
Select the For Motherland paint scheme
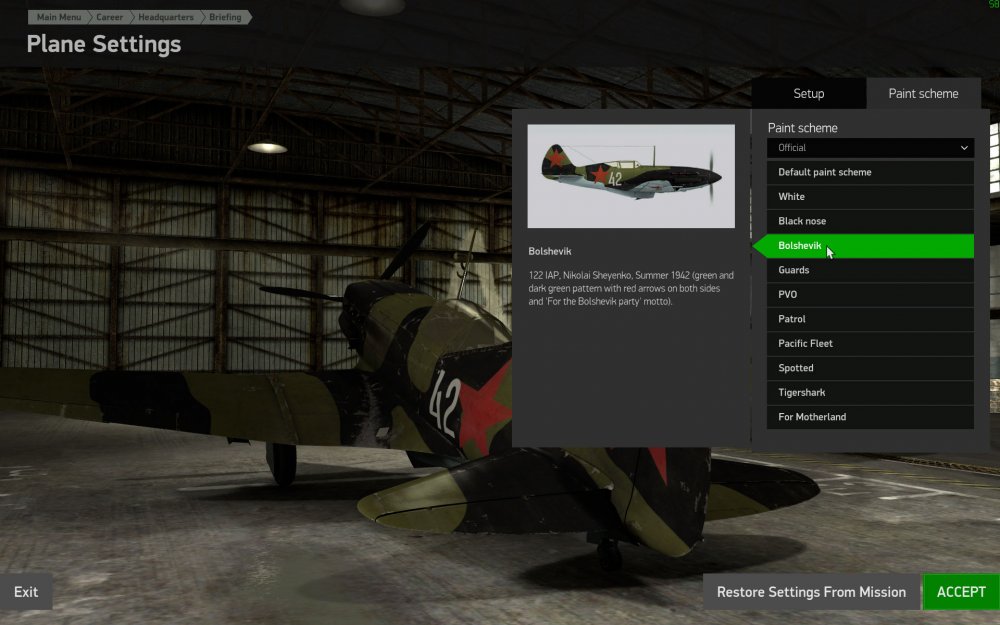(x=870, y=417)
